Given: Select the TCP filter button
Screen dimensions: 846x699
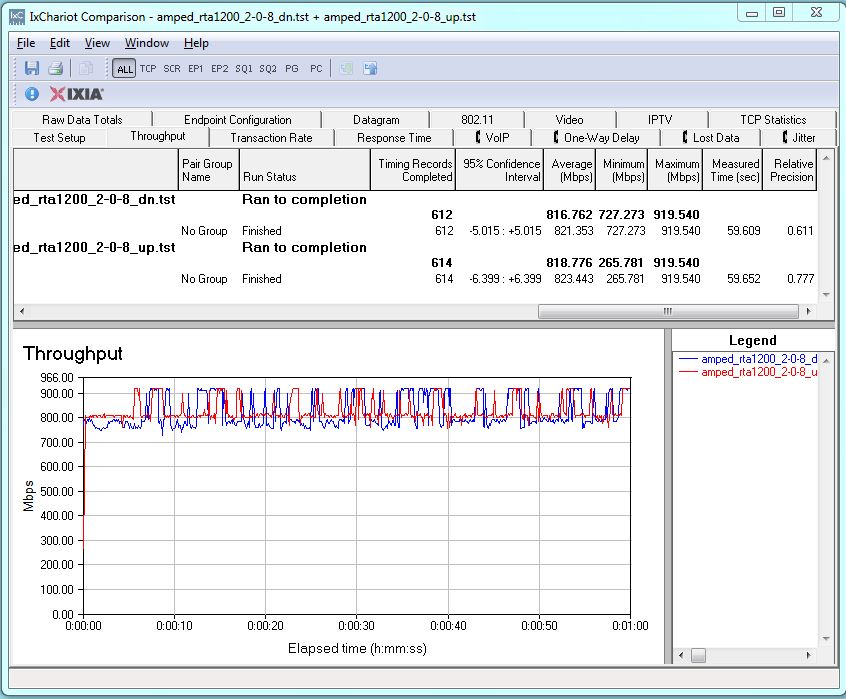Looking at the screenshot, I should coord(148,68).
